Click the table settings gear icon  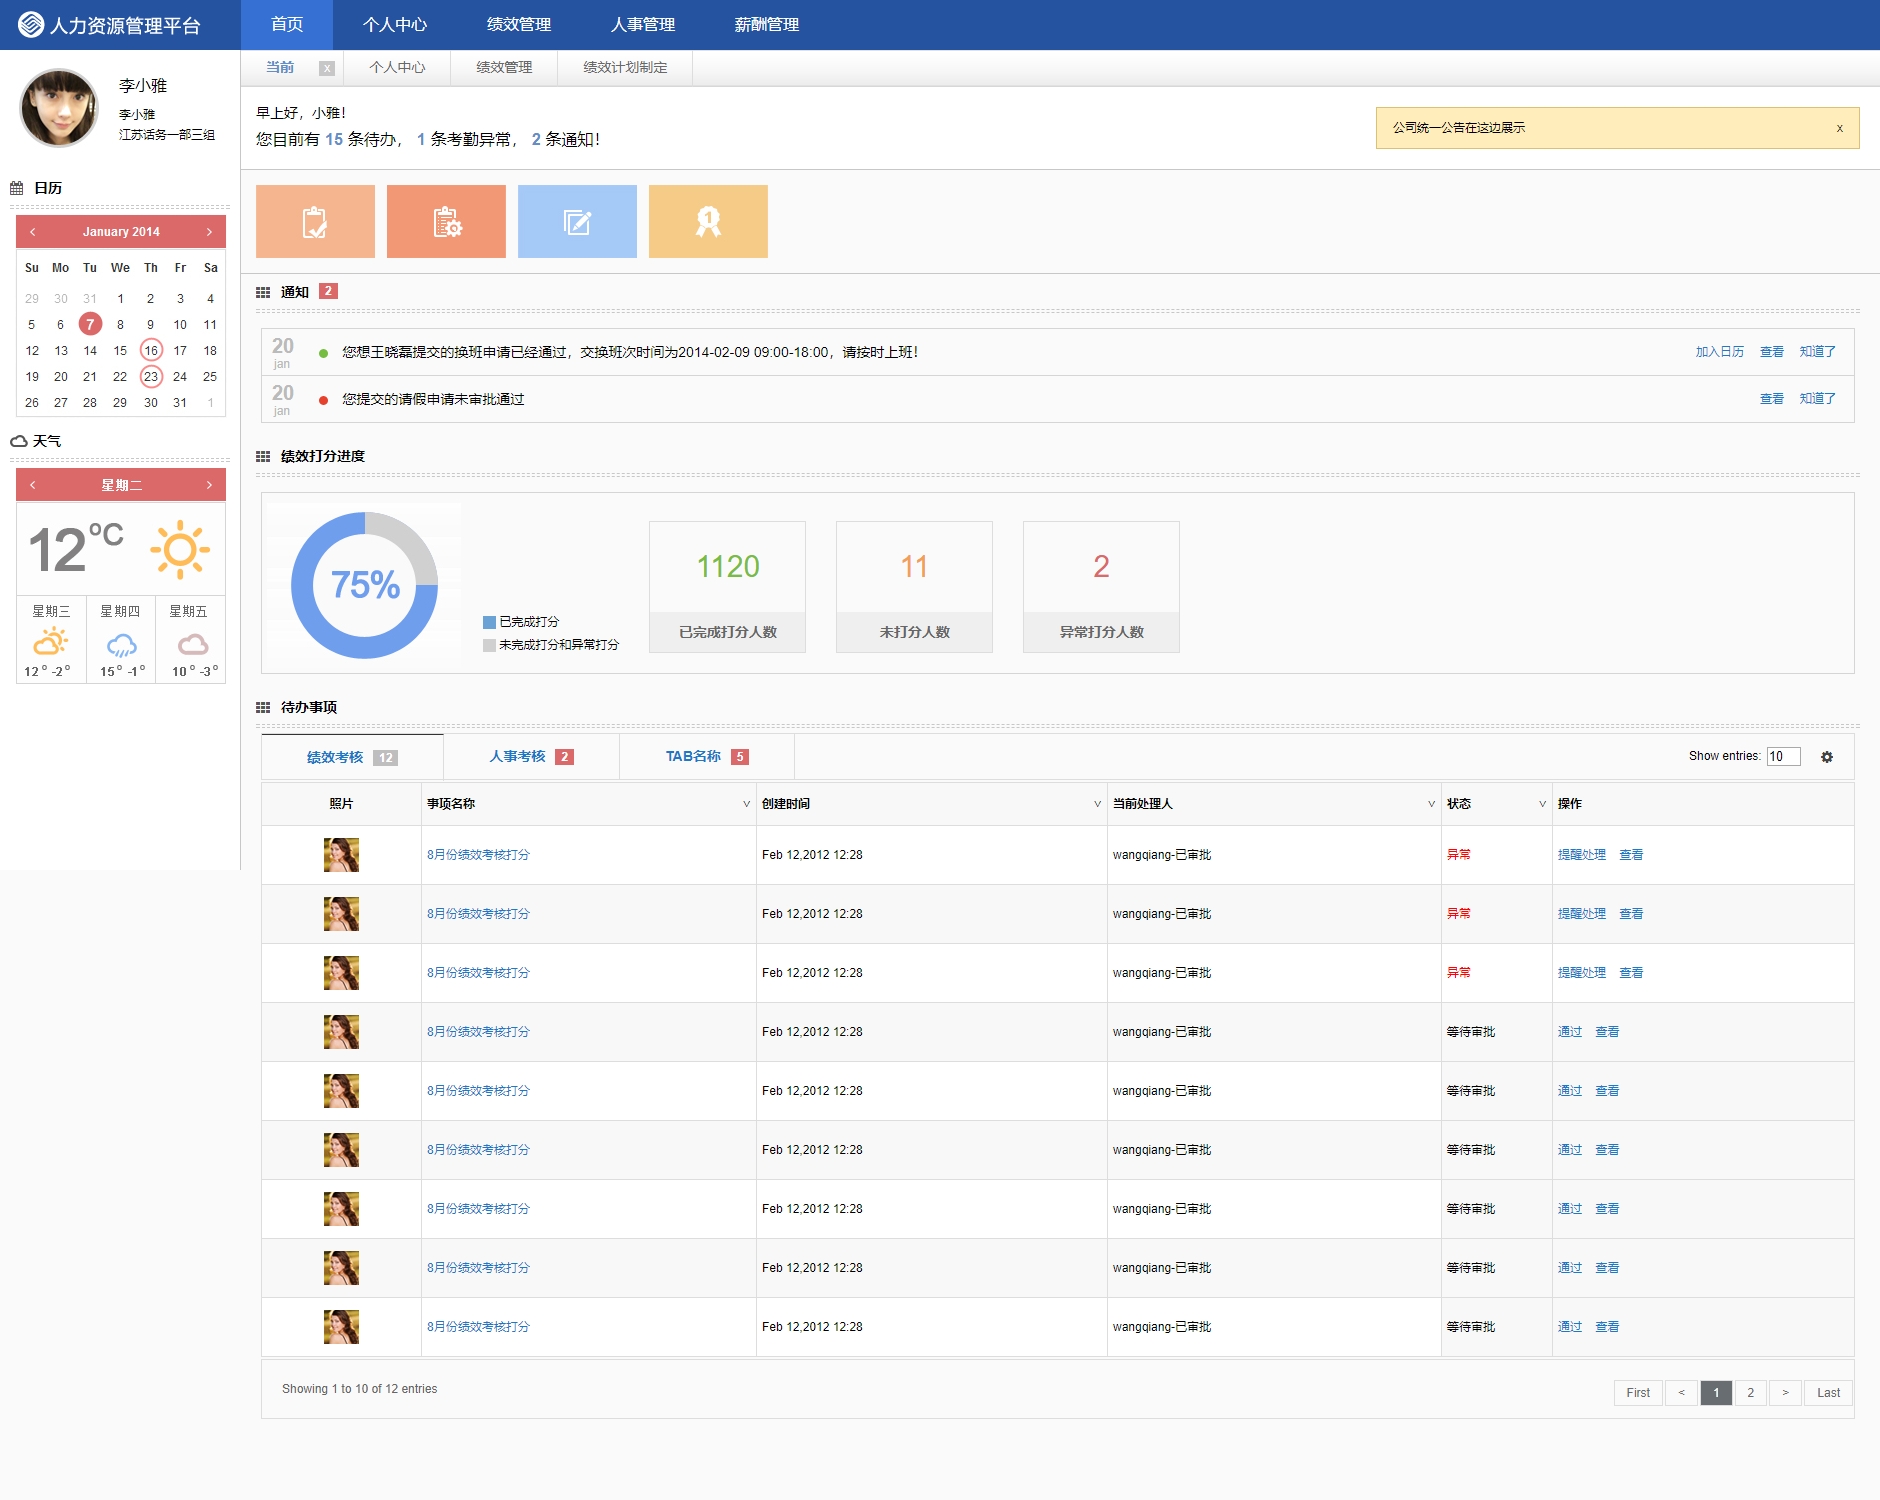tap(1827, 757)
